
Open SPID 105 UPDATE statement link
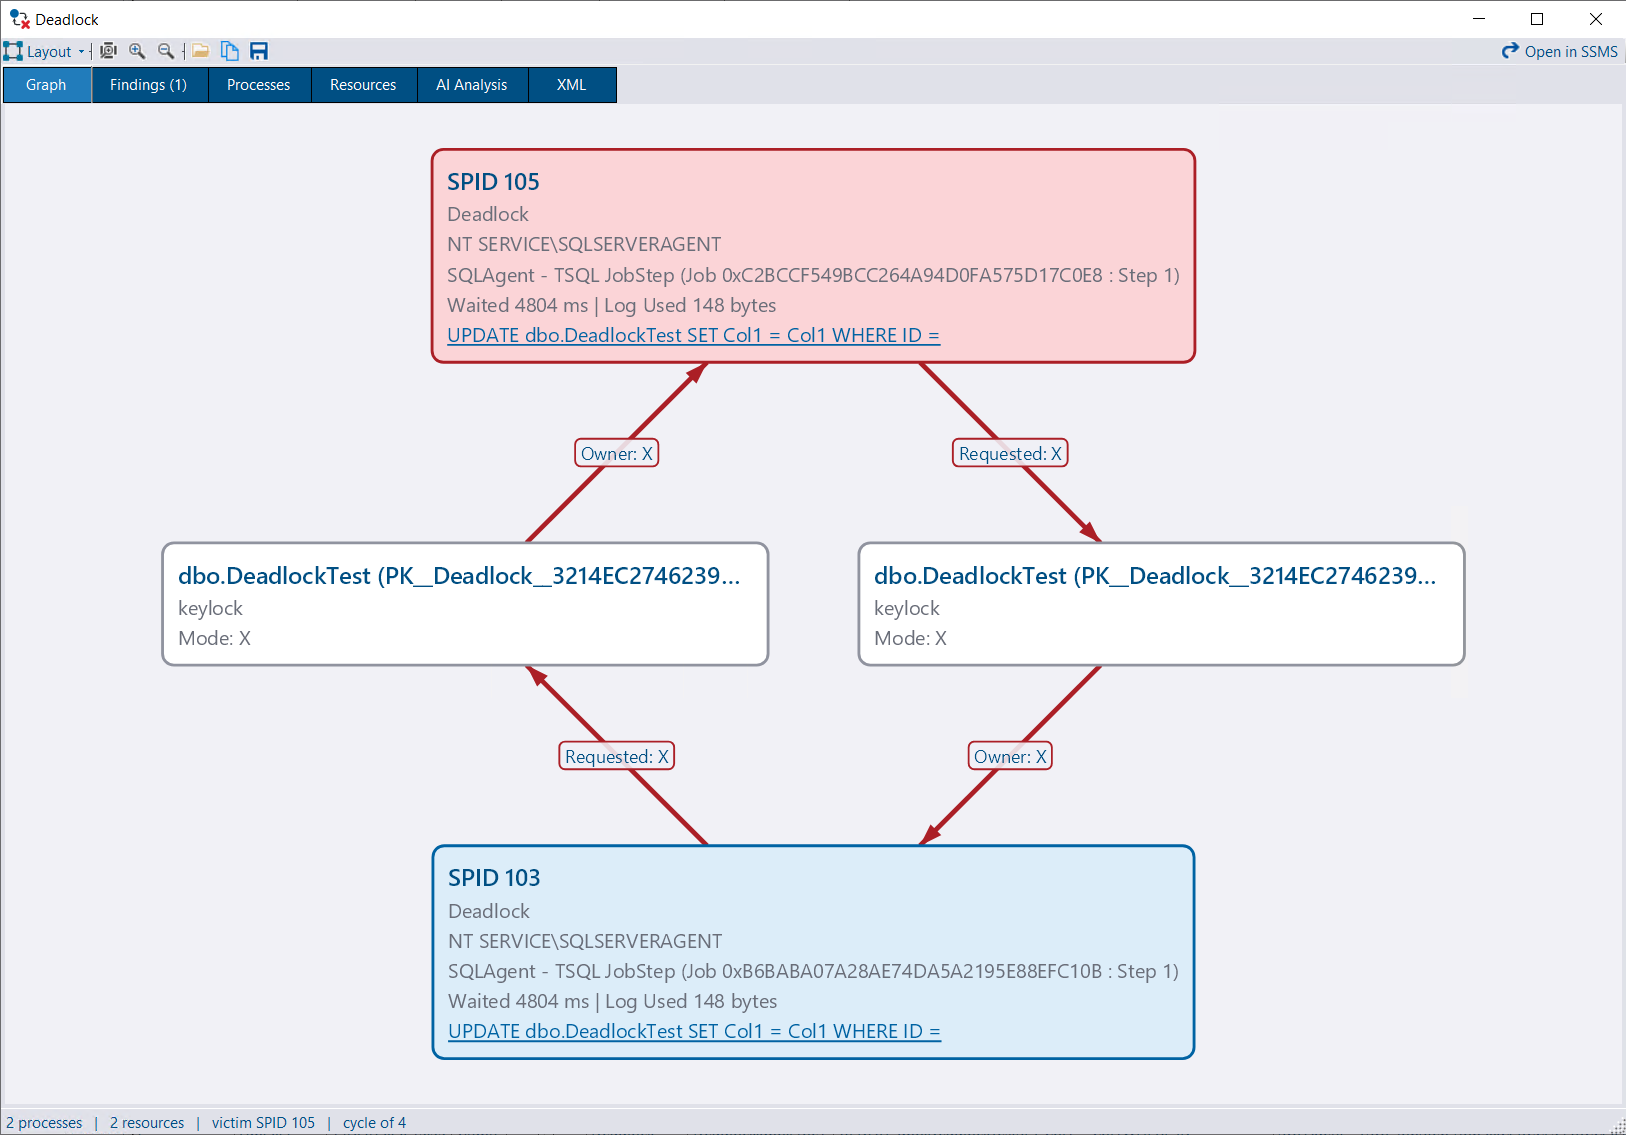(x=693, y=335)
